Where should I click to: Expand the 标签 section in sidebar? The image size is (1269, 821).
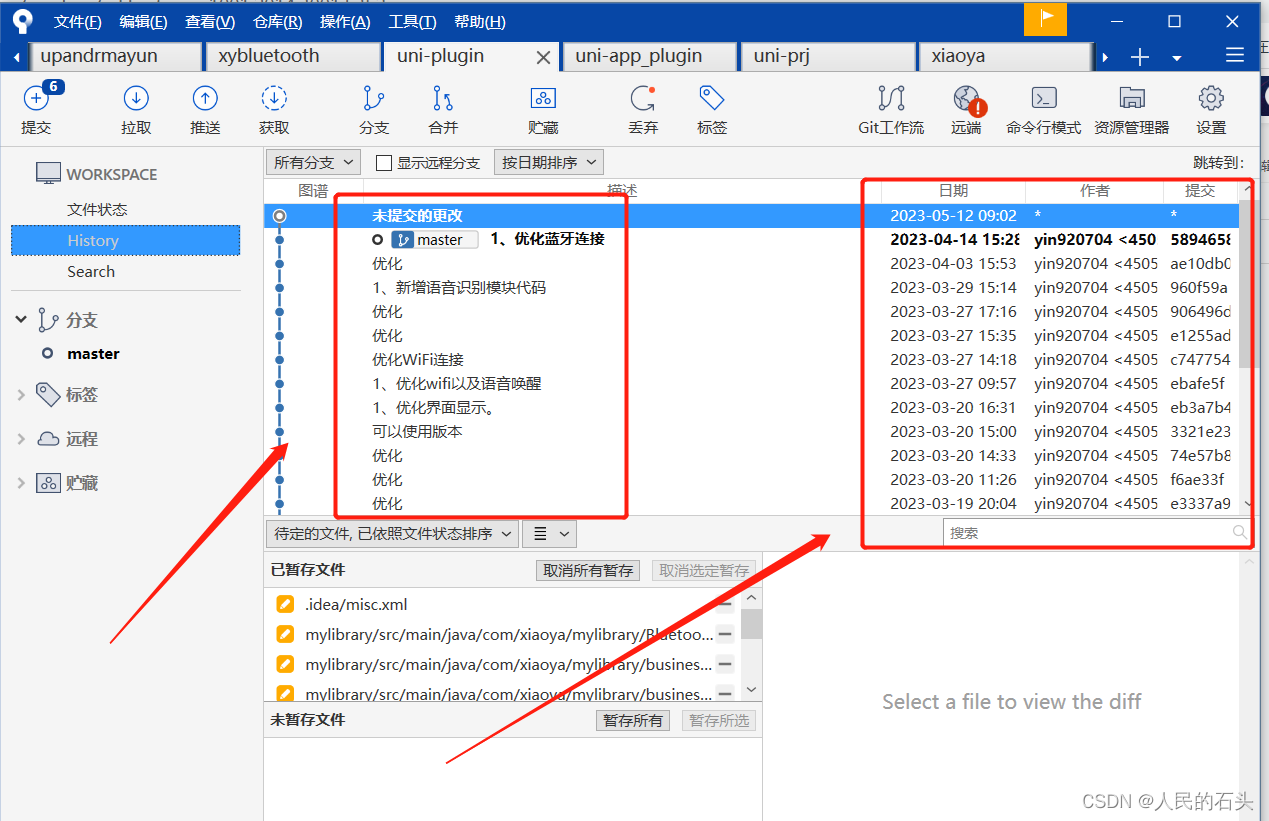tap(21, 395)
